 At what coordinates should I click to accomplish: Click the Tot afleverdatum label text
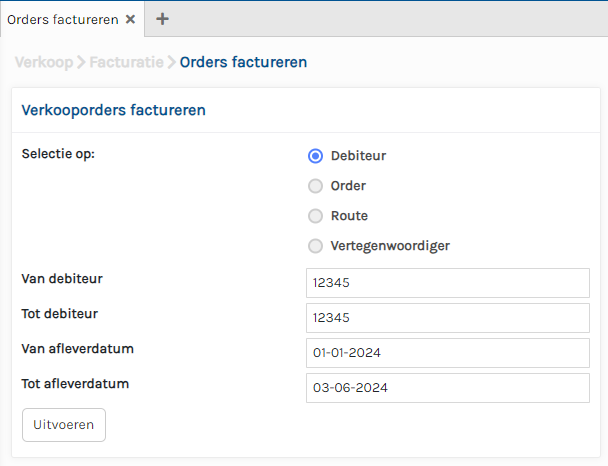[x=75, y=383]
